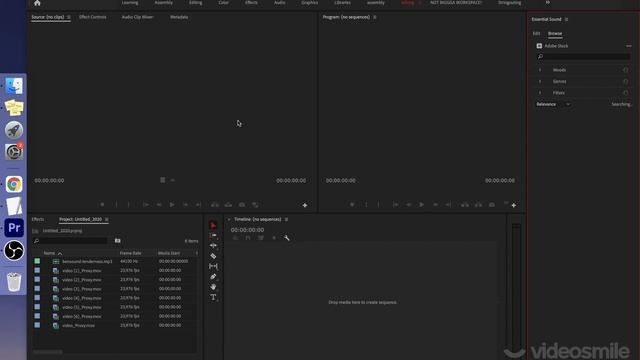Select the Slip tool
The width and height of the screenshot is (640, 360).
click(213, 266)
